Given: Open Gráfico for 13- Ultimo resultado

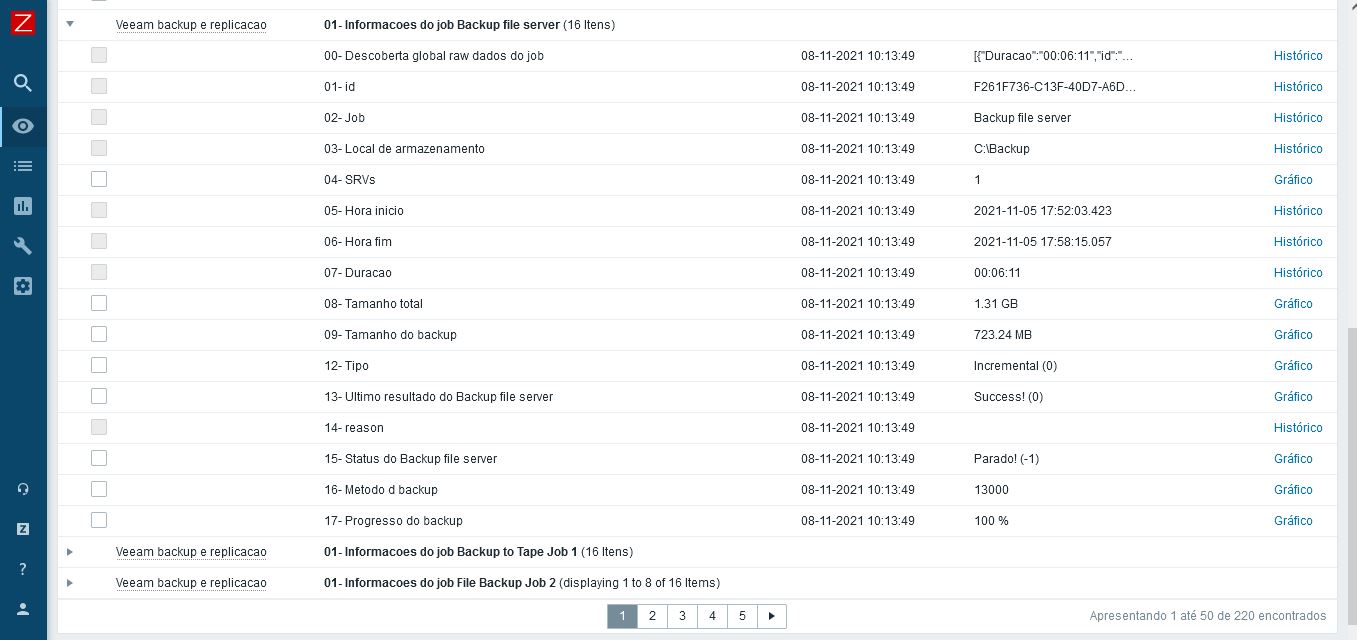Looking at the screenshot, I should [x=1293, y=397].
